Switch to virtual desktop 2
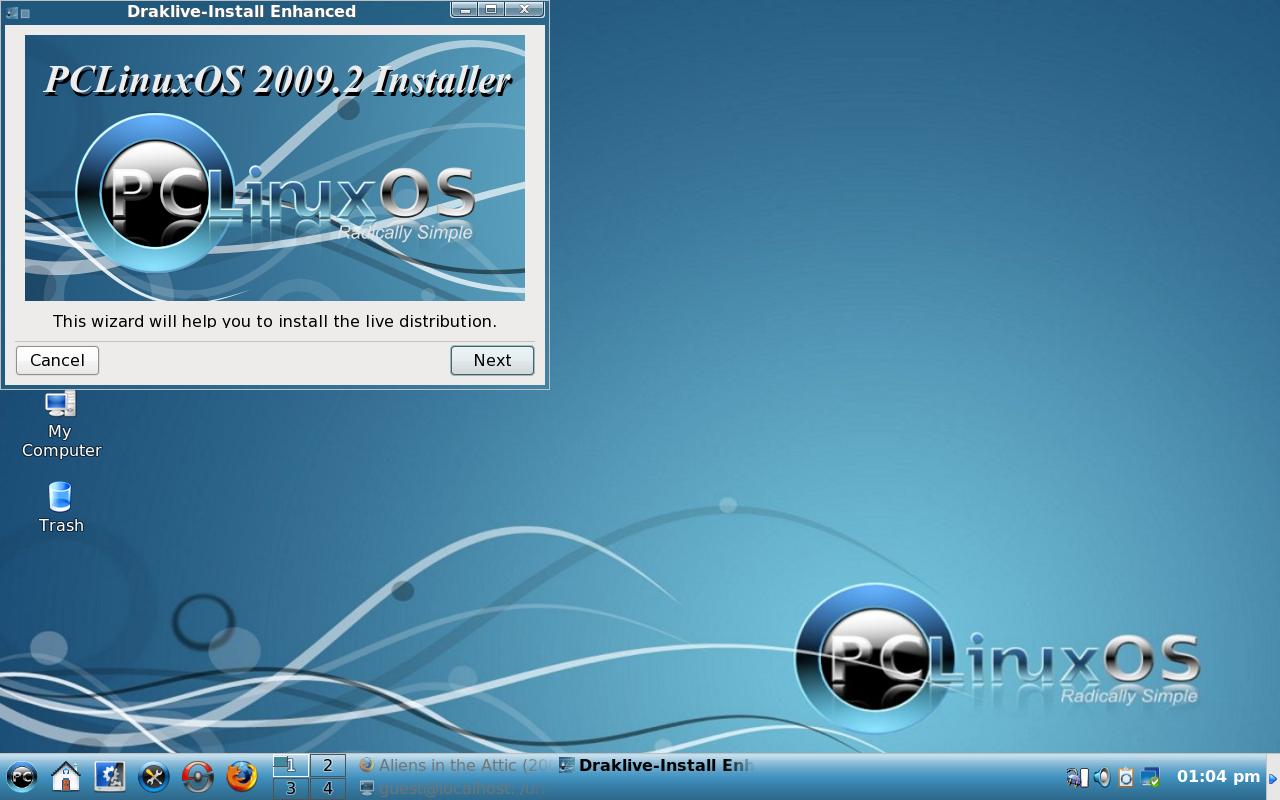The image size is (1280, 800). (x=328, y=765)
